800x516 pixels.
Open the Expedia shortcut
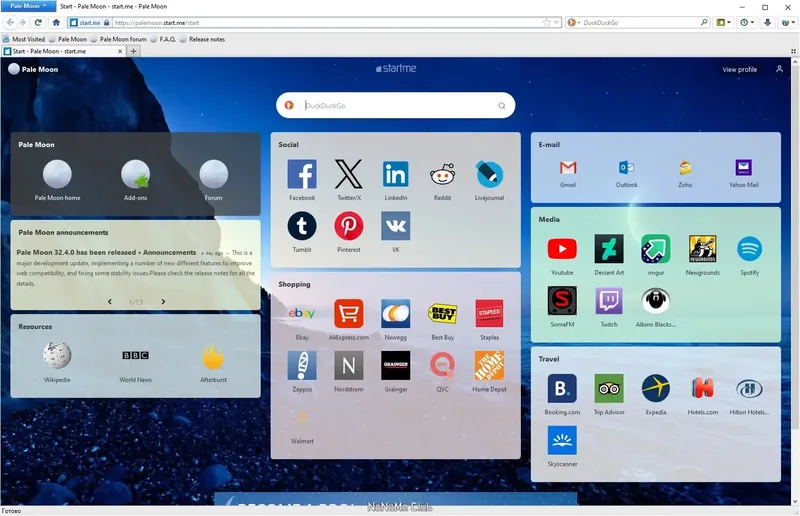656,388
